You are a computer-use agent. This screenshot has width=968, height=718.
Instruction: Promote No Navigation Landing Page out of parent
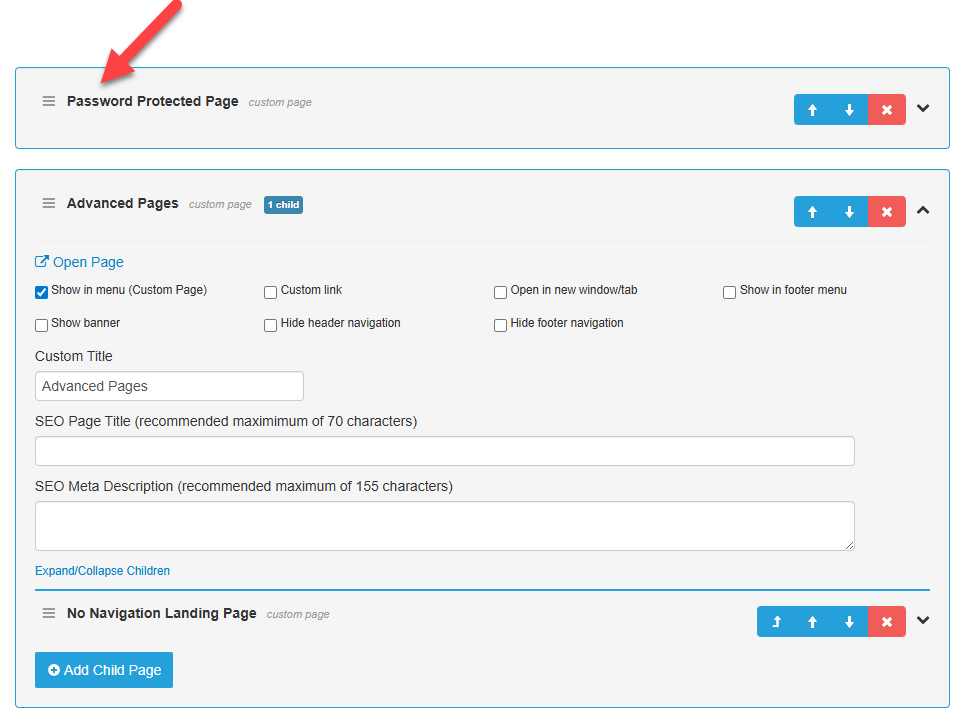775,622
